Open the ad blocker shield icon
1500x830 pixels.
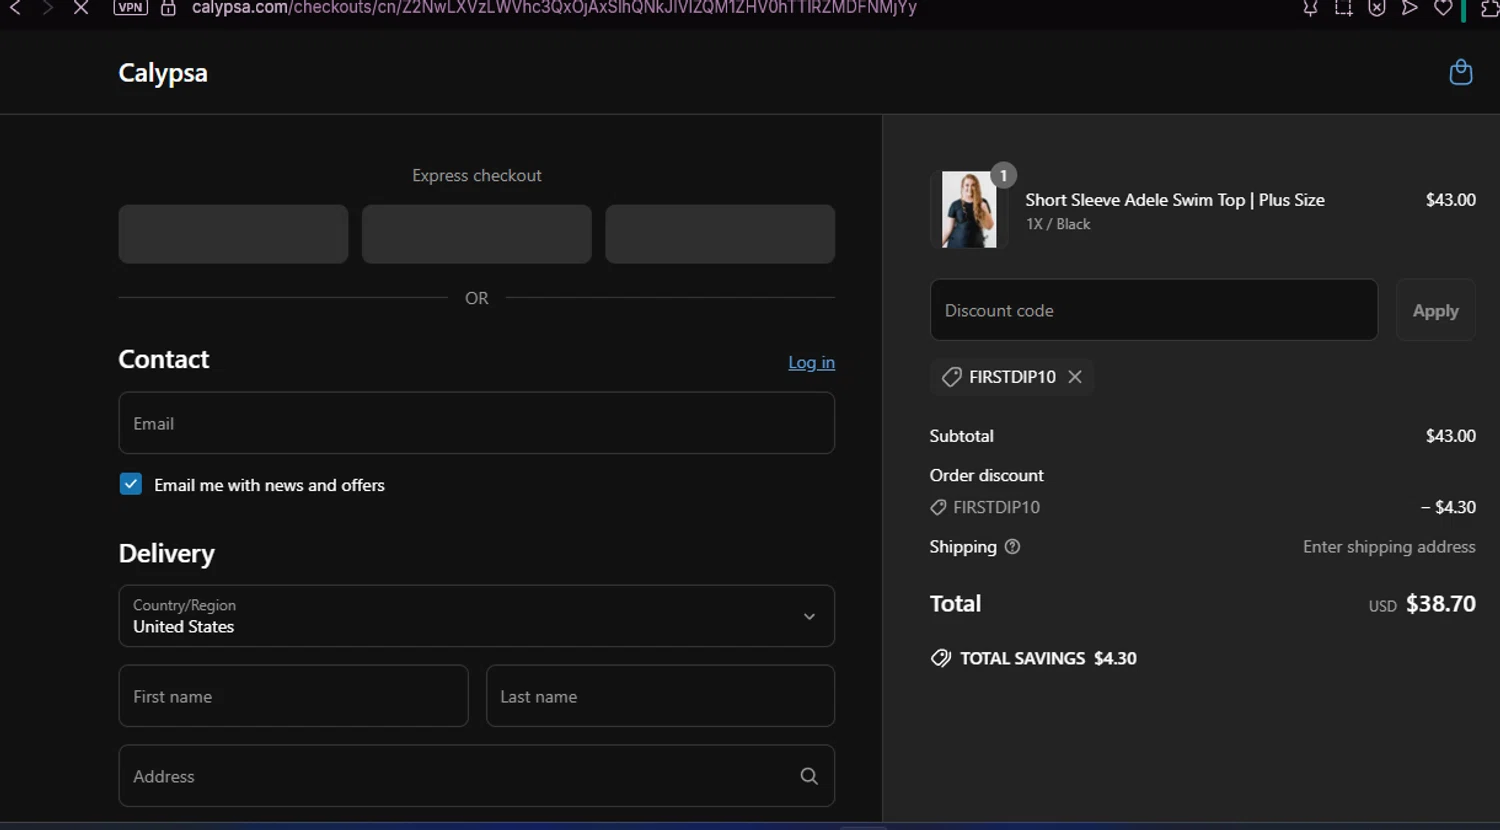[x=1377, y=8]
